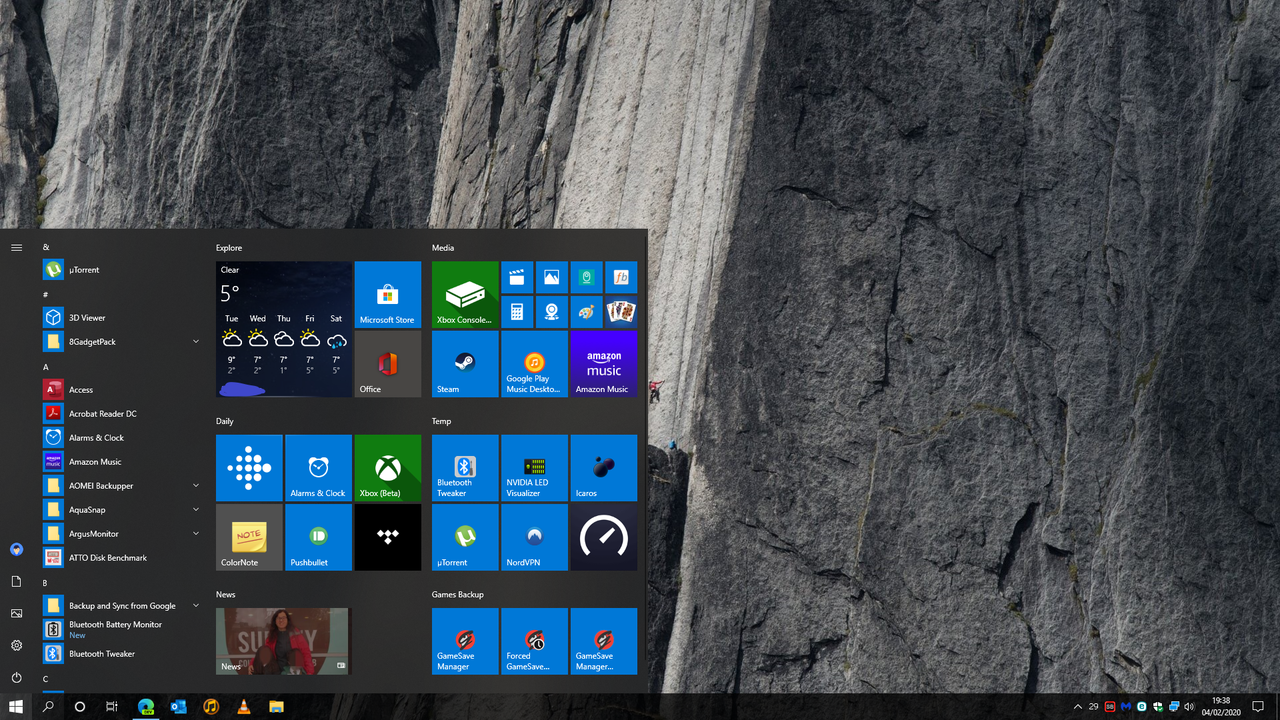Click the Media tile group title
Screen dimensions: 1280x720
point(443,248)
